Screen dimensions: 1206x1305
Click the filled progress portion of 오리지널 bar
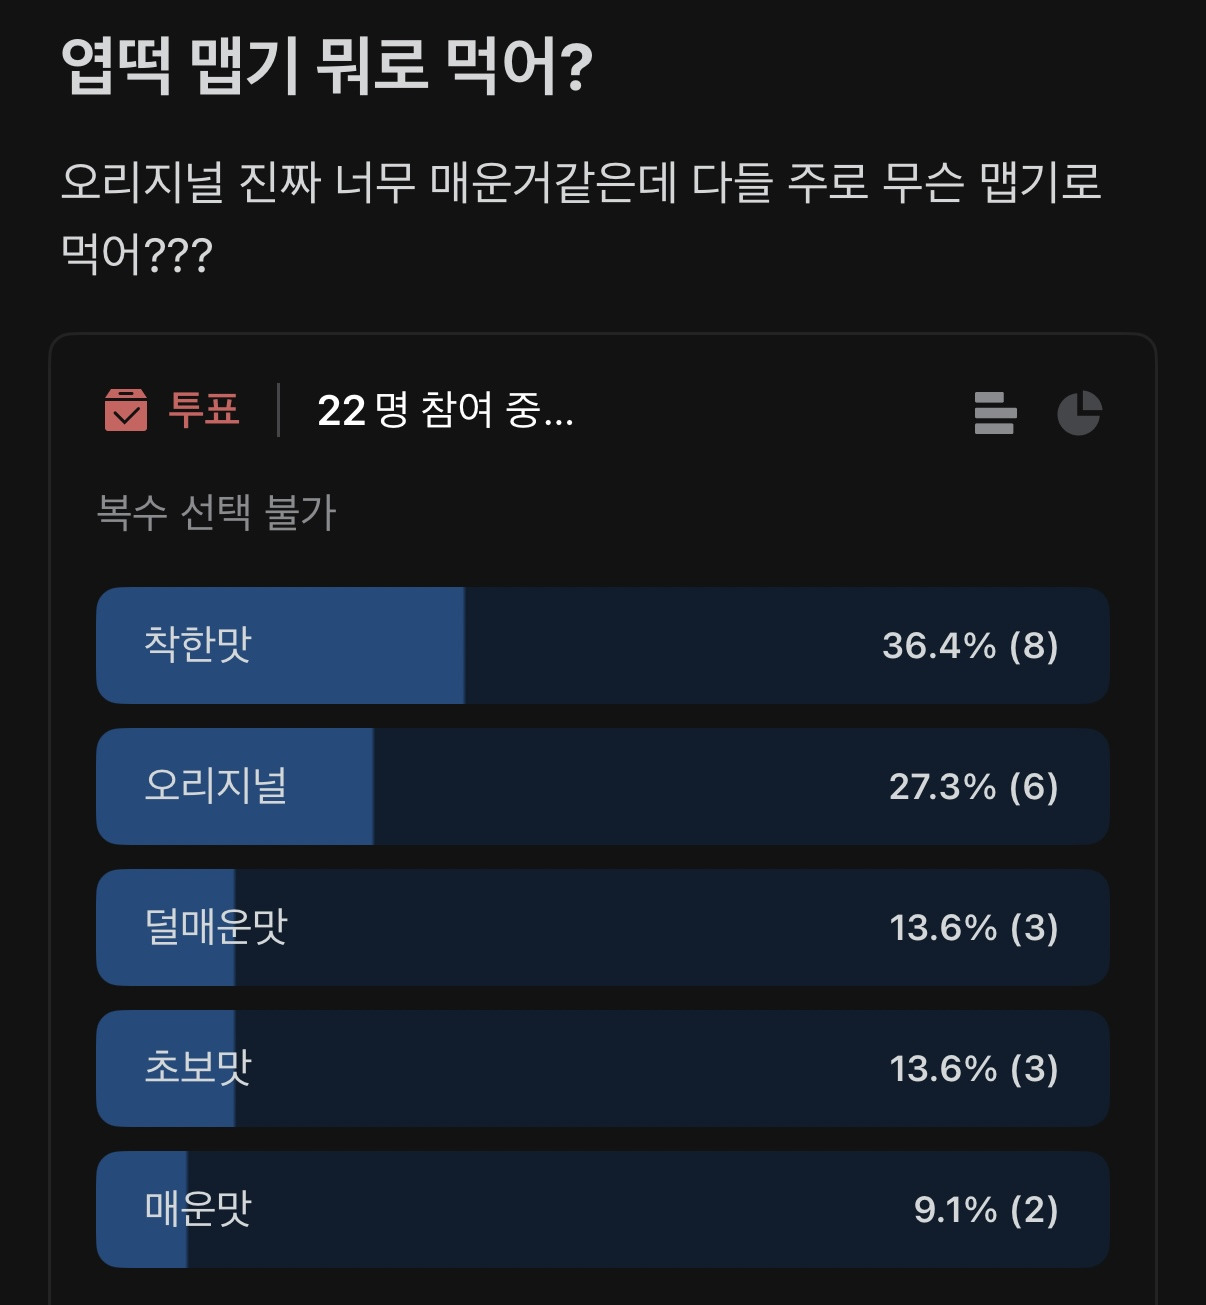(330, 786)
